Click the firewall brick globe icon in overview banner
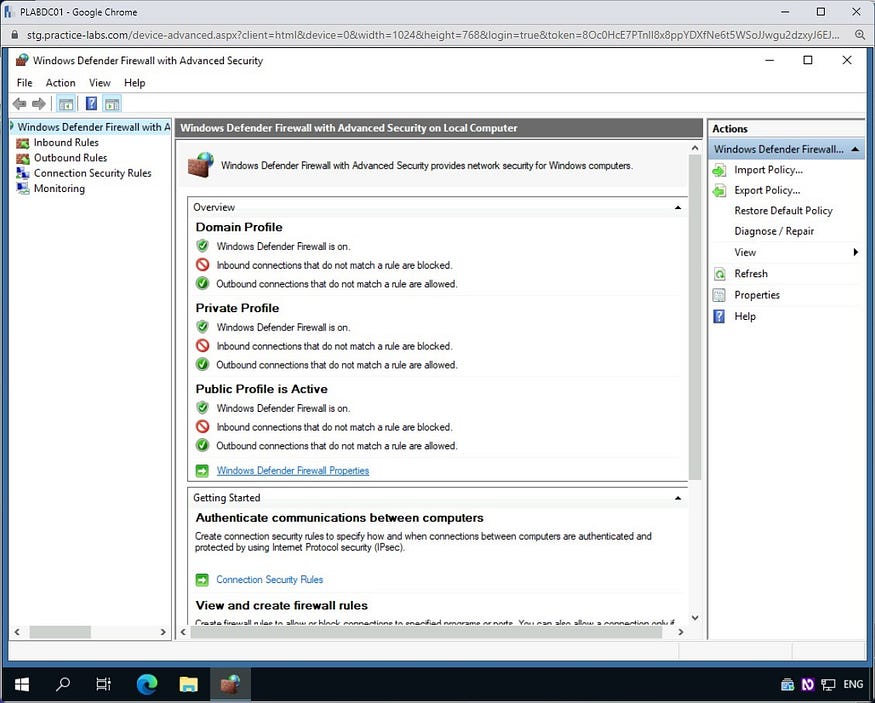 pos(201,165)
